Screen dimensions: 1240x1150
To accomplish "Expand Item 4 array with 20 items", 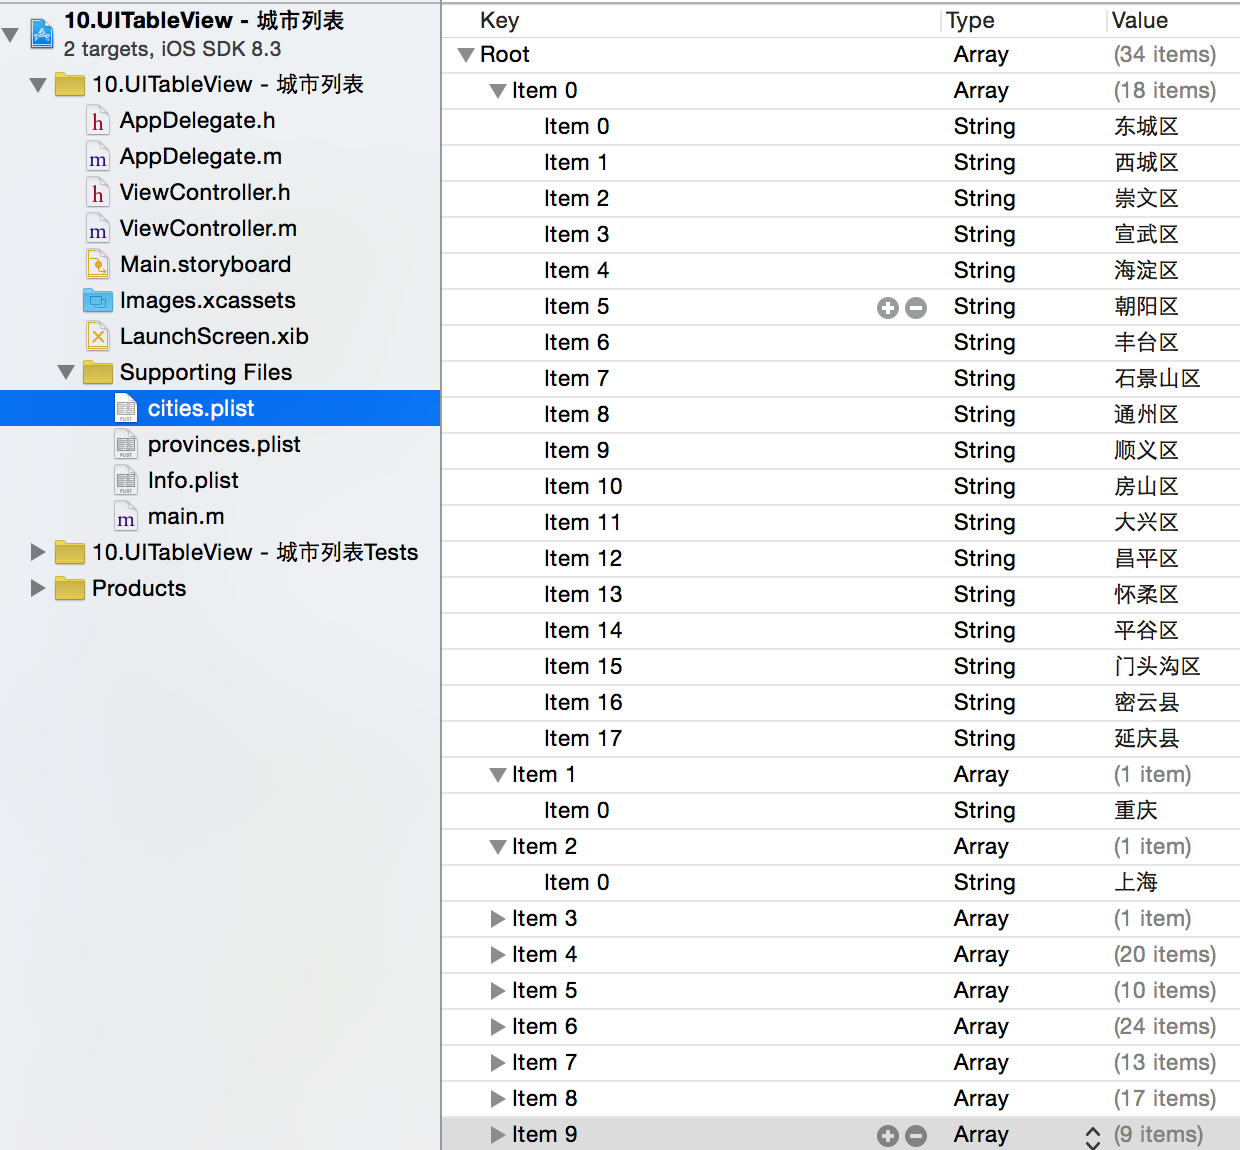I will pos(498,955).
